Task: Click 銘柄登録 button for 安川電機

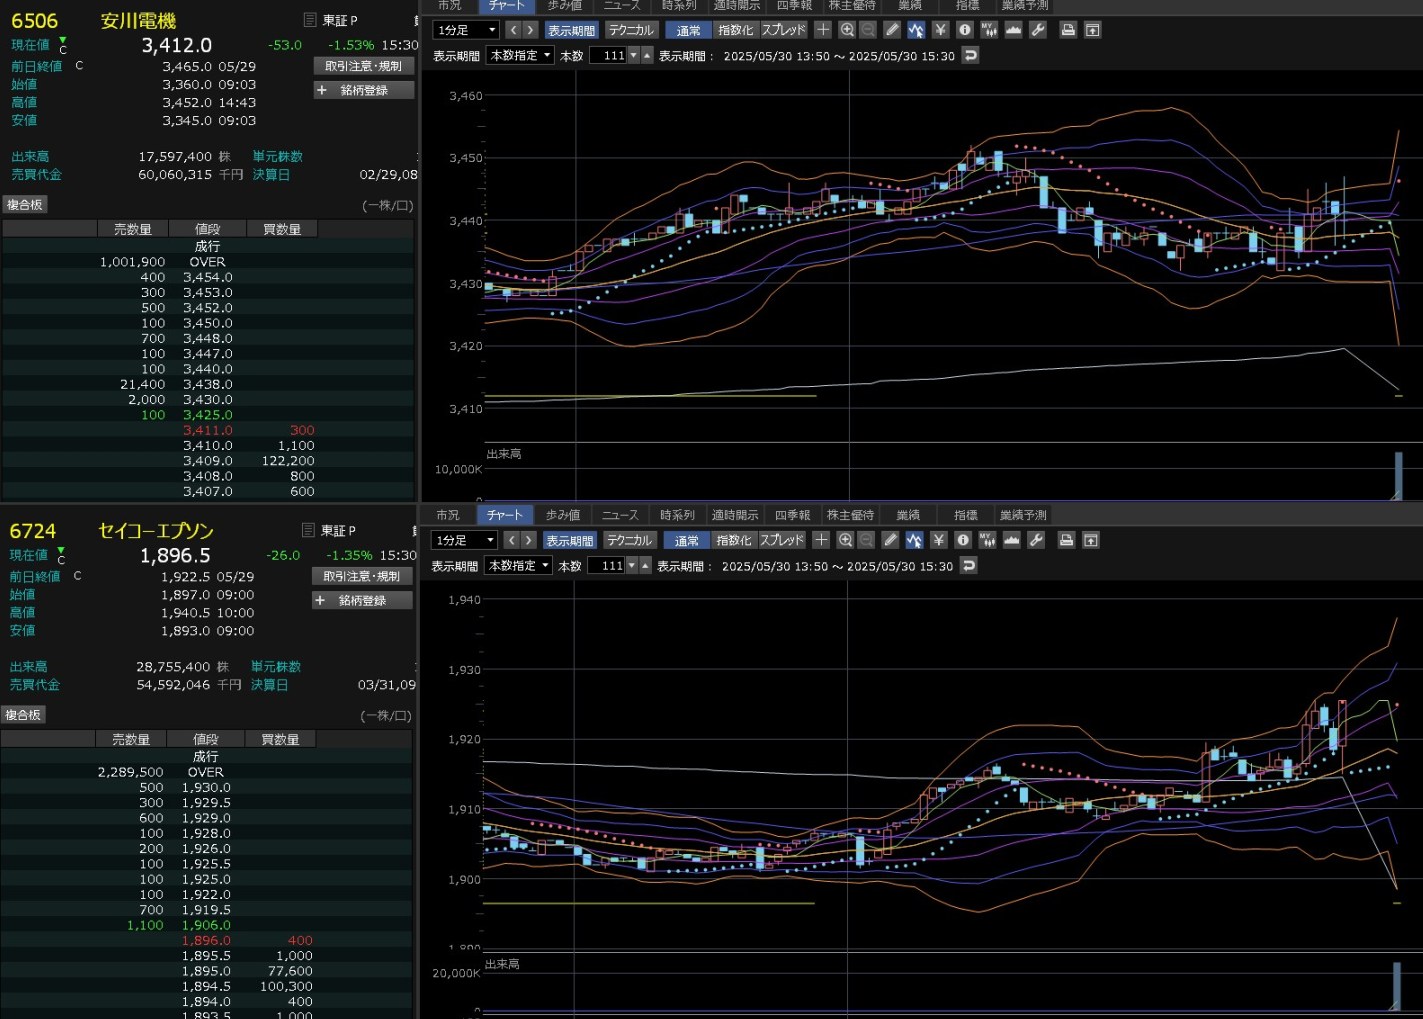Action: pyautogui.click(x=364, y=90)
